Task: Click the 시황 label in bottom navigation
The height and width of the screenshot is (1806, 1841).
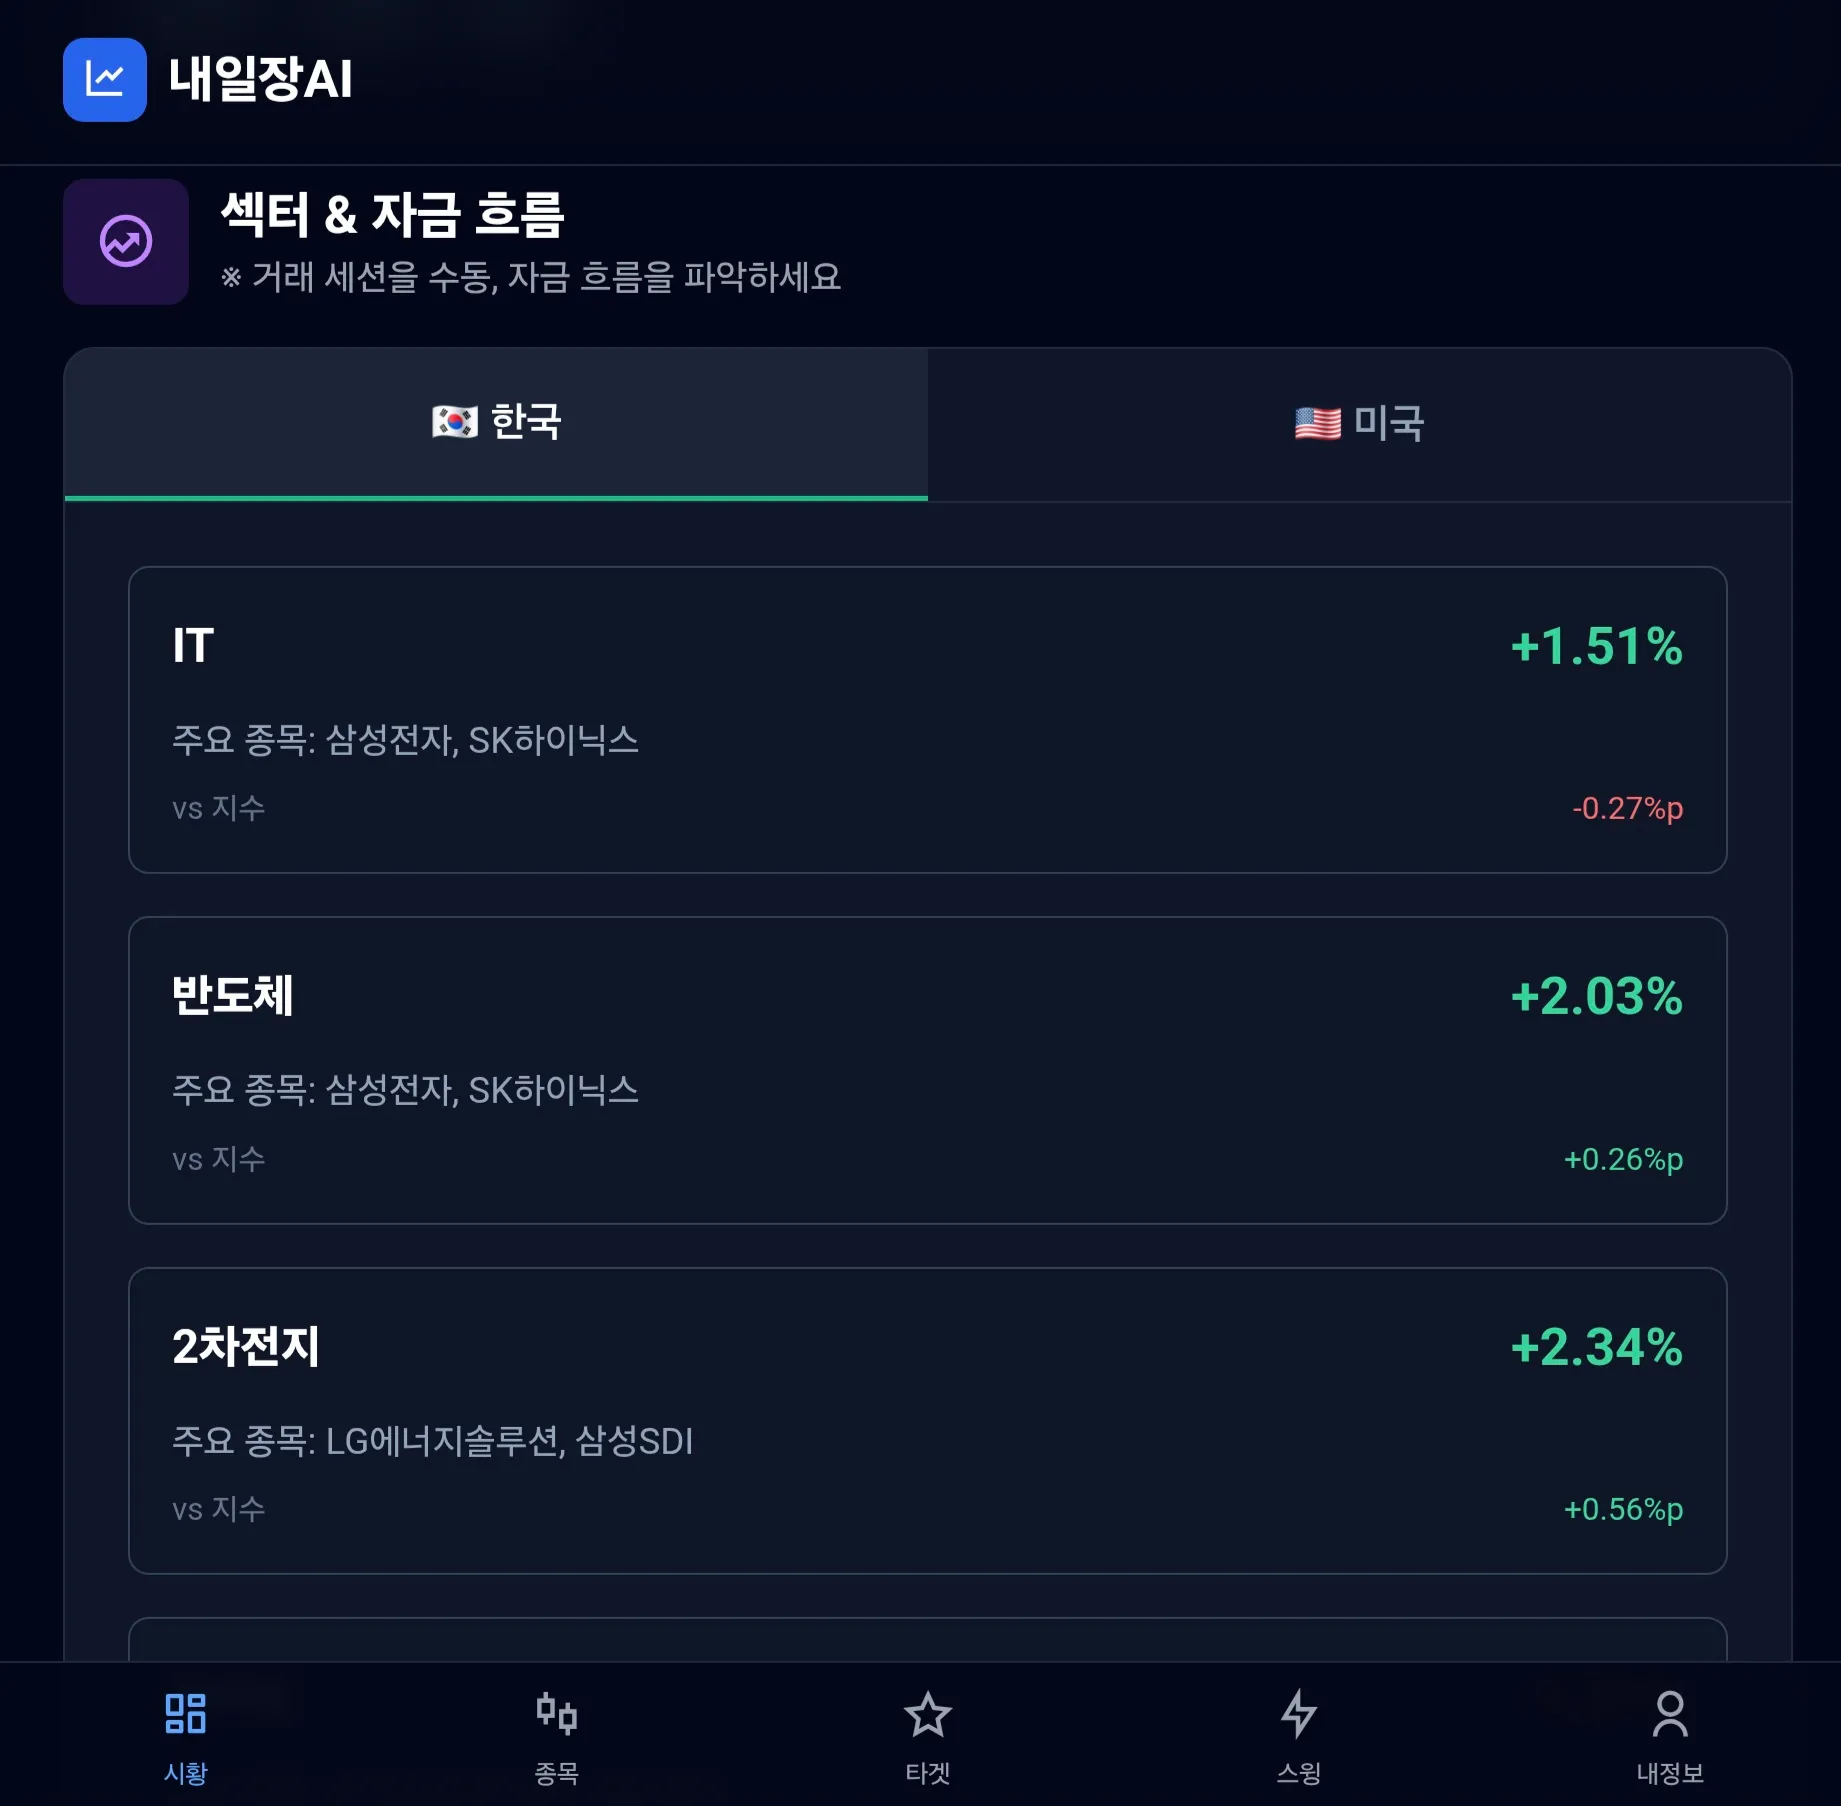Action: (x=184, y=1773)
